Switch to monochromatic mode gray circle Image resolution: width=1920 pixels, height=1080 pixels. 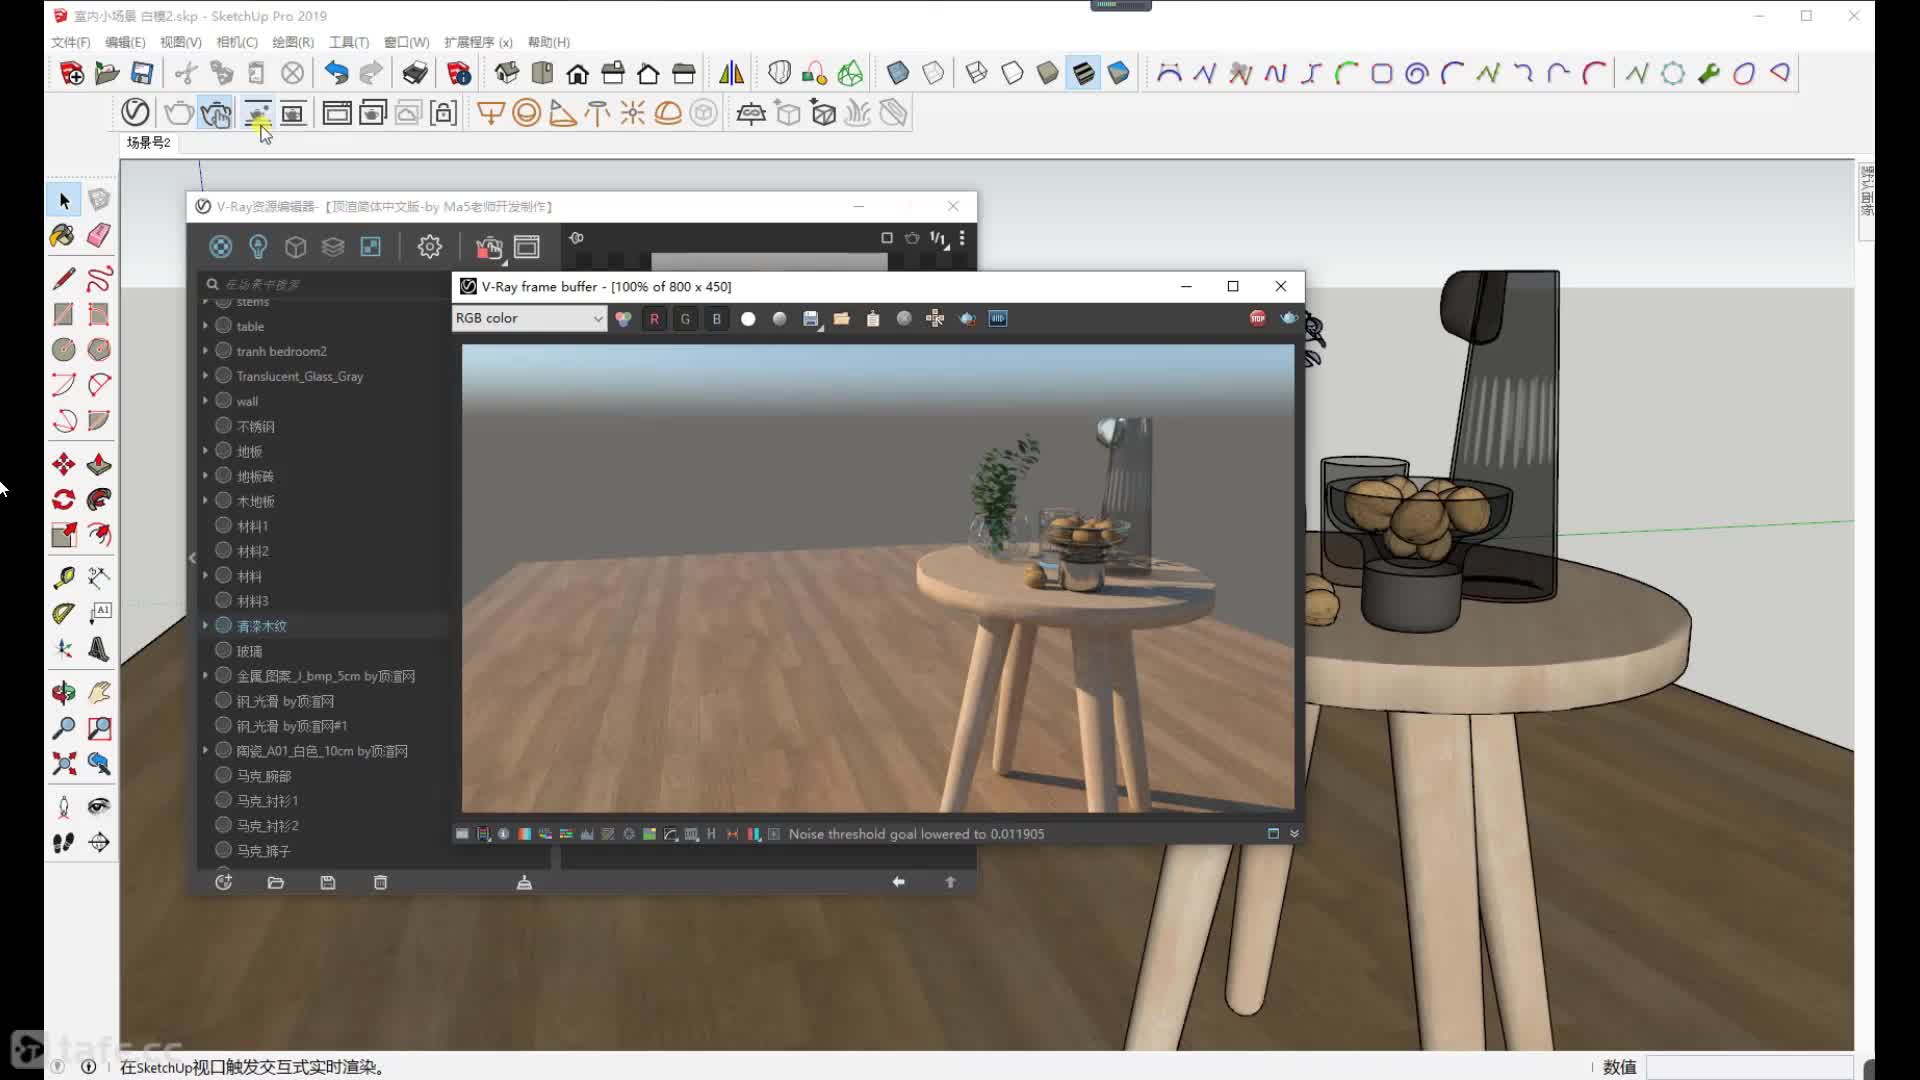pyautogui.click(x=779, y=318)
